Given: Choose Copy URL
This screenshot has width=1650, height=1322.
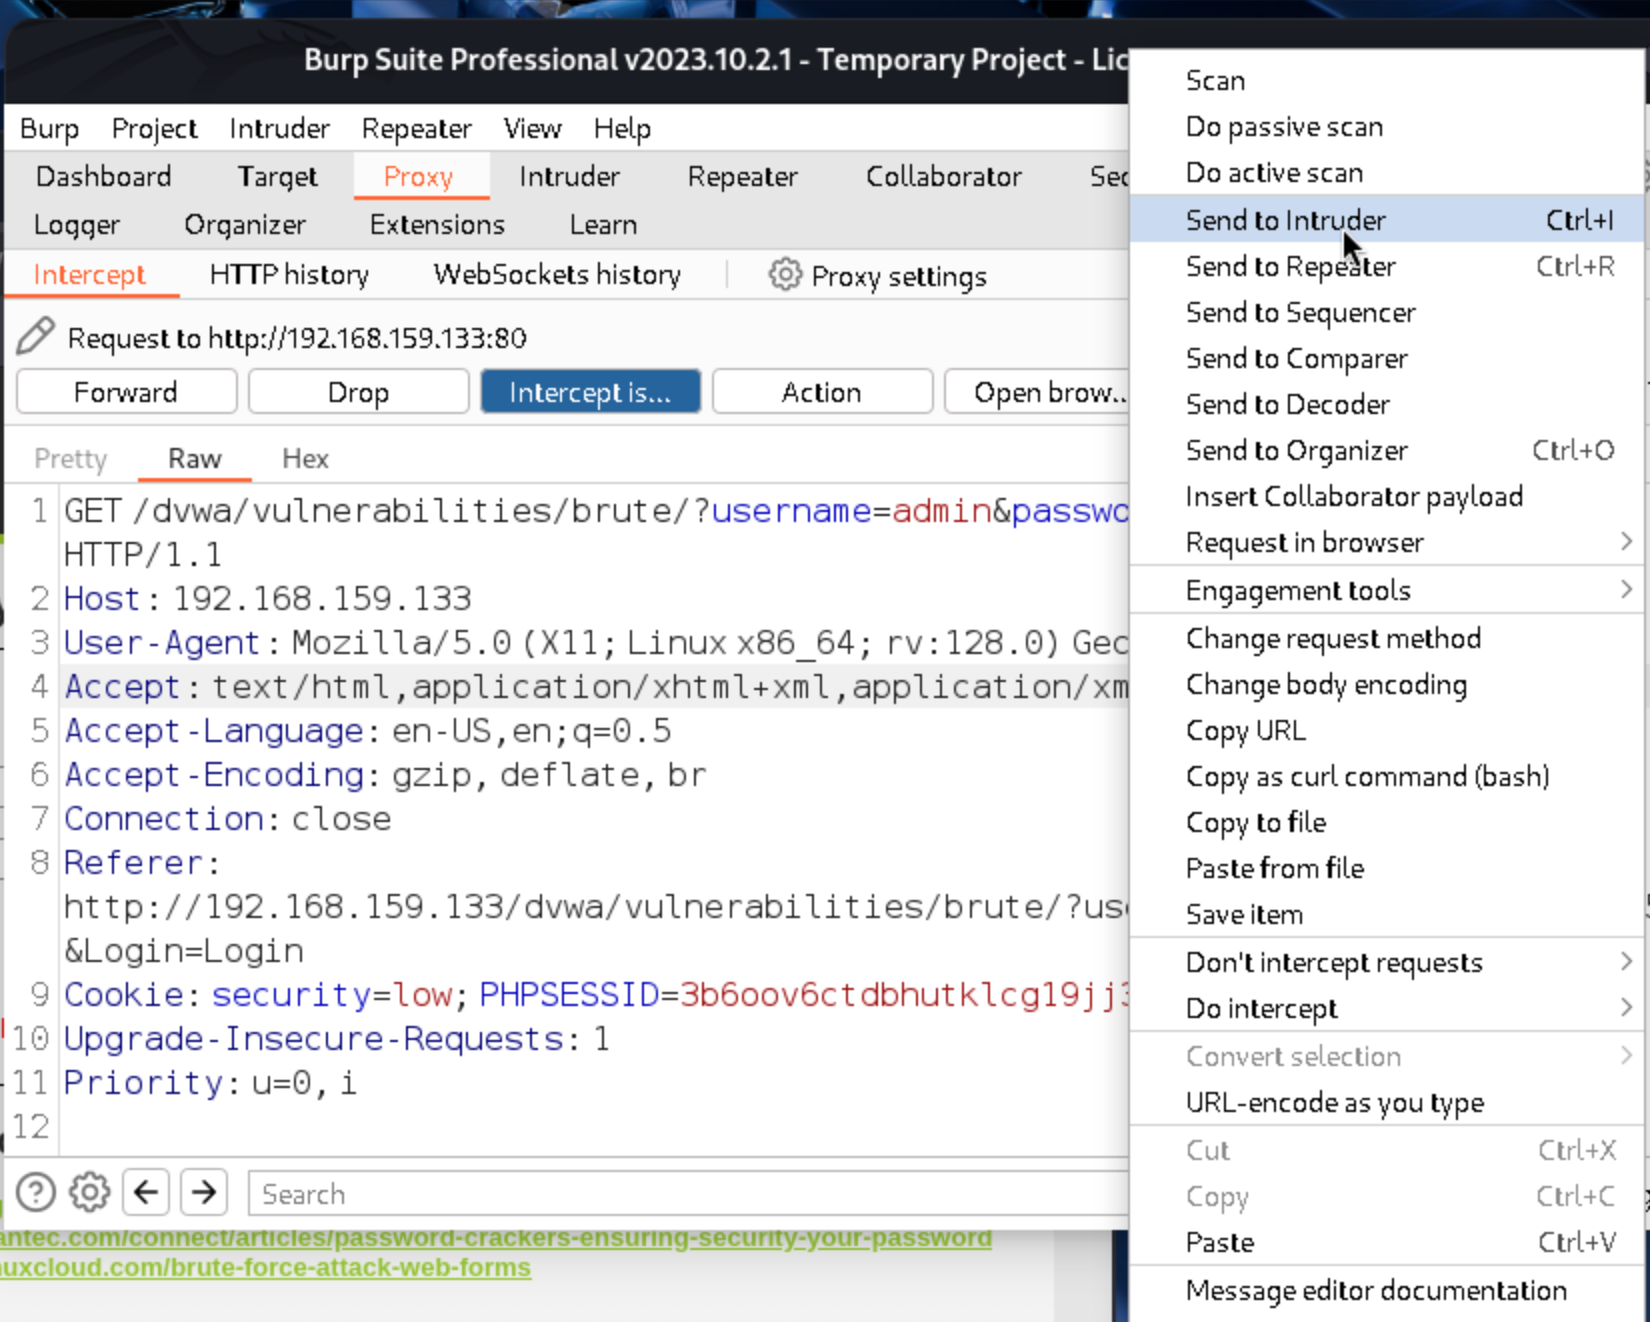Looking at the screenshot, I should 1388,730.
